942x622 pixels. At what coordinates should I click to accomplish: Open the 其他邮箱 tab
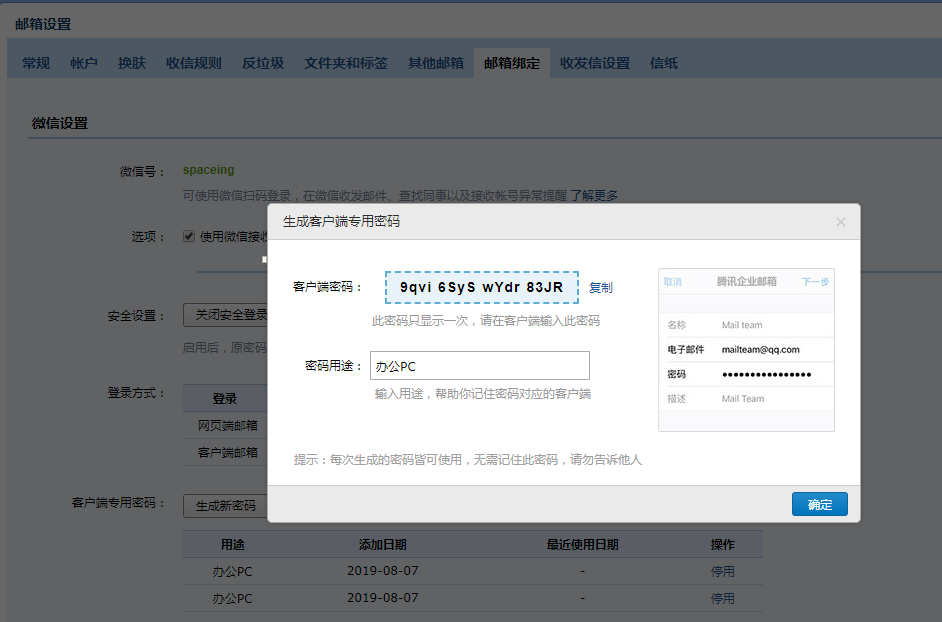(436, 63)
